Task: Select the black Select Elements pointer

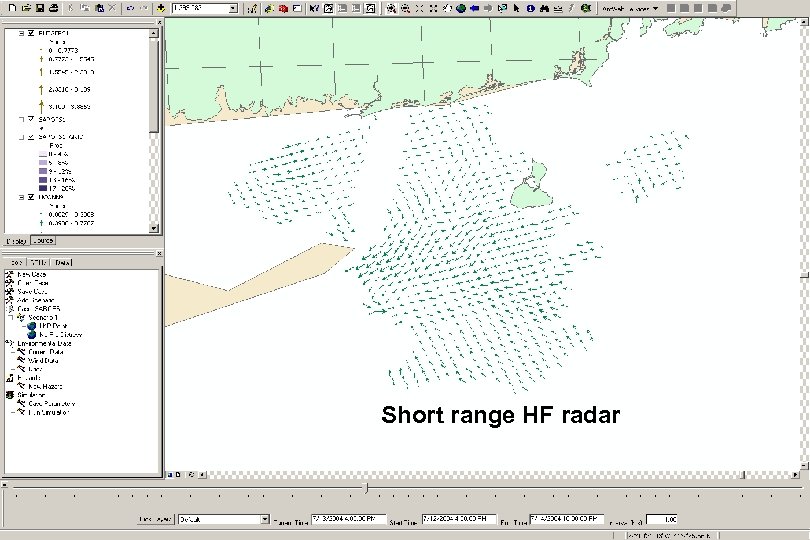Action: click(x=517, y=8)
